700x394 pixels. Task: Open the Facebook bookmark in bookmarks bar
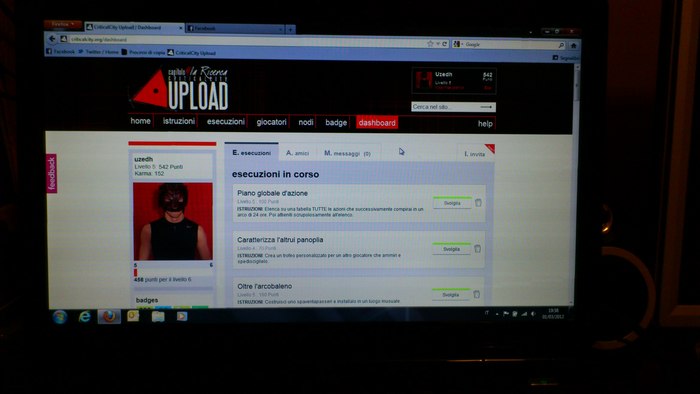(x=61, y=52)
